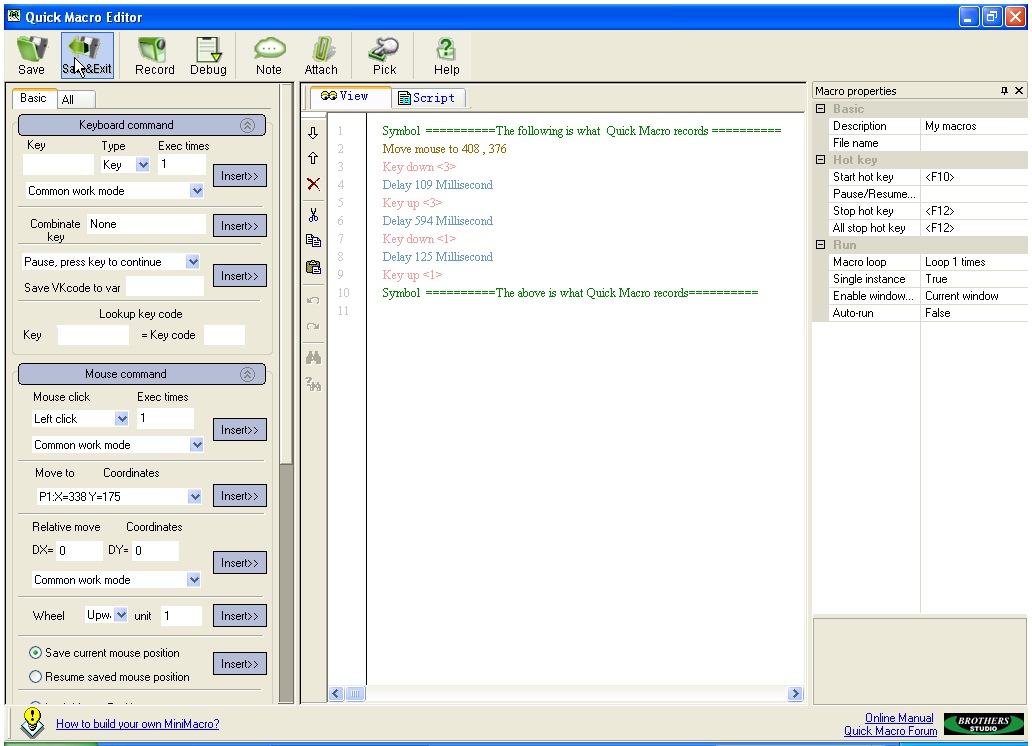Select Save current mouse position radio
This screenshot has width=1032, height=746.
36,653
